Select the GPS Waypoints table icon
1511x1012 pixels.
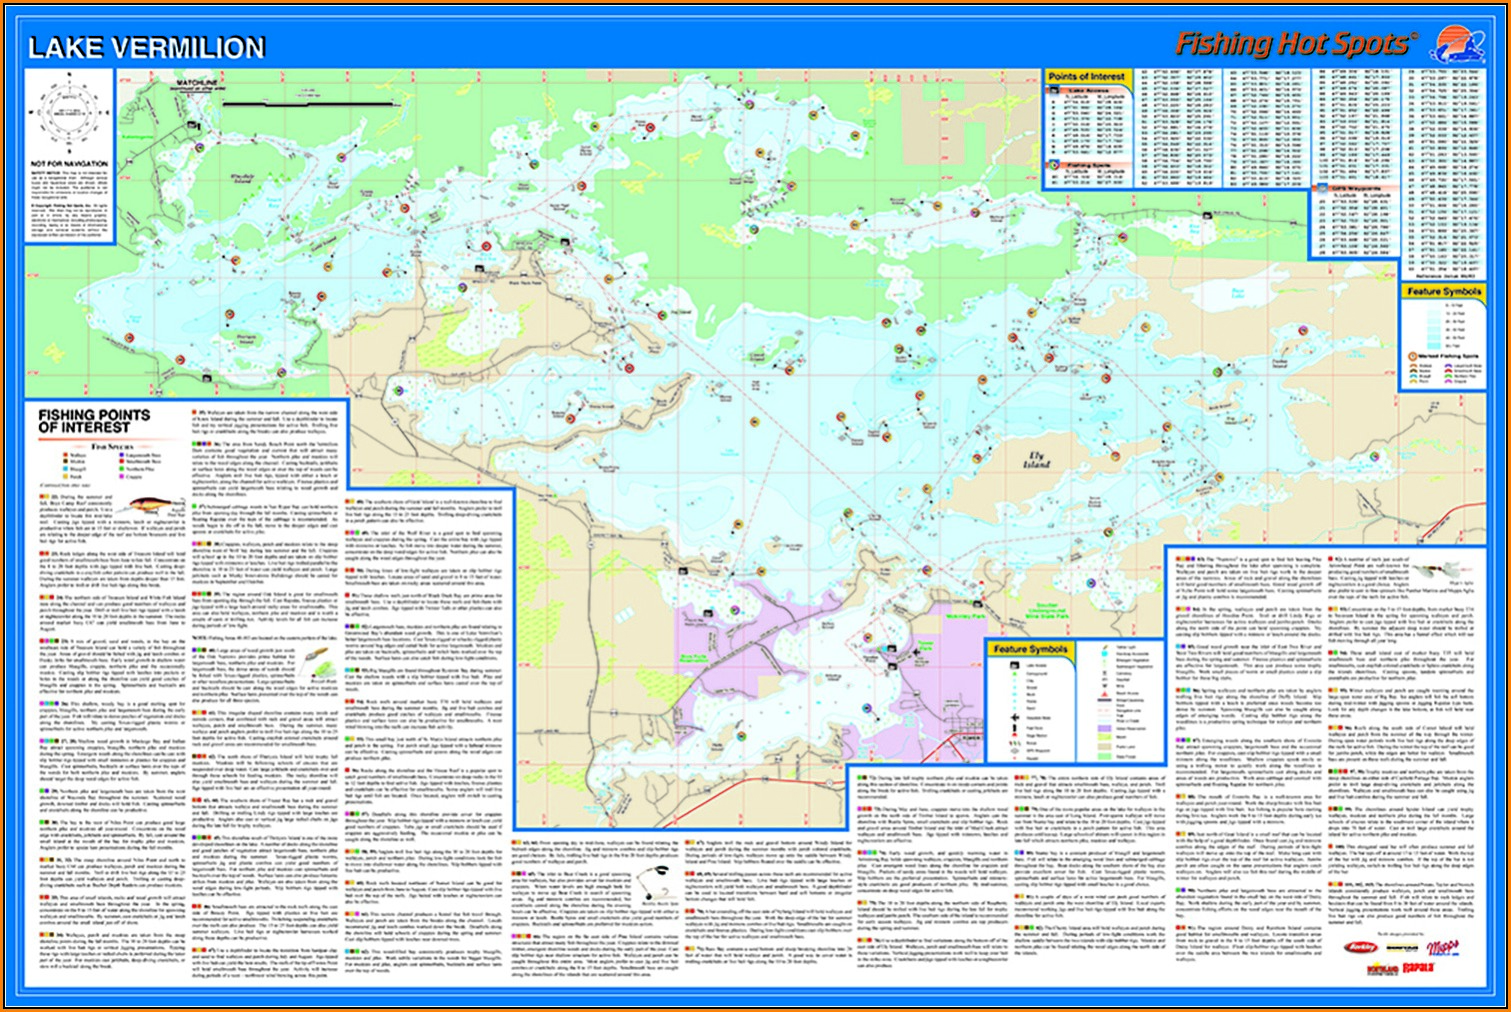point(1323,188)
